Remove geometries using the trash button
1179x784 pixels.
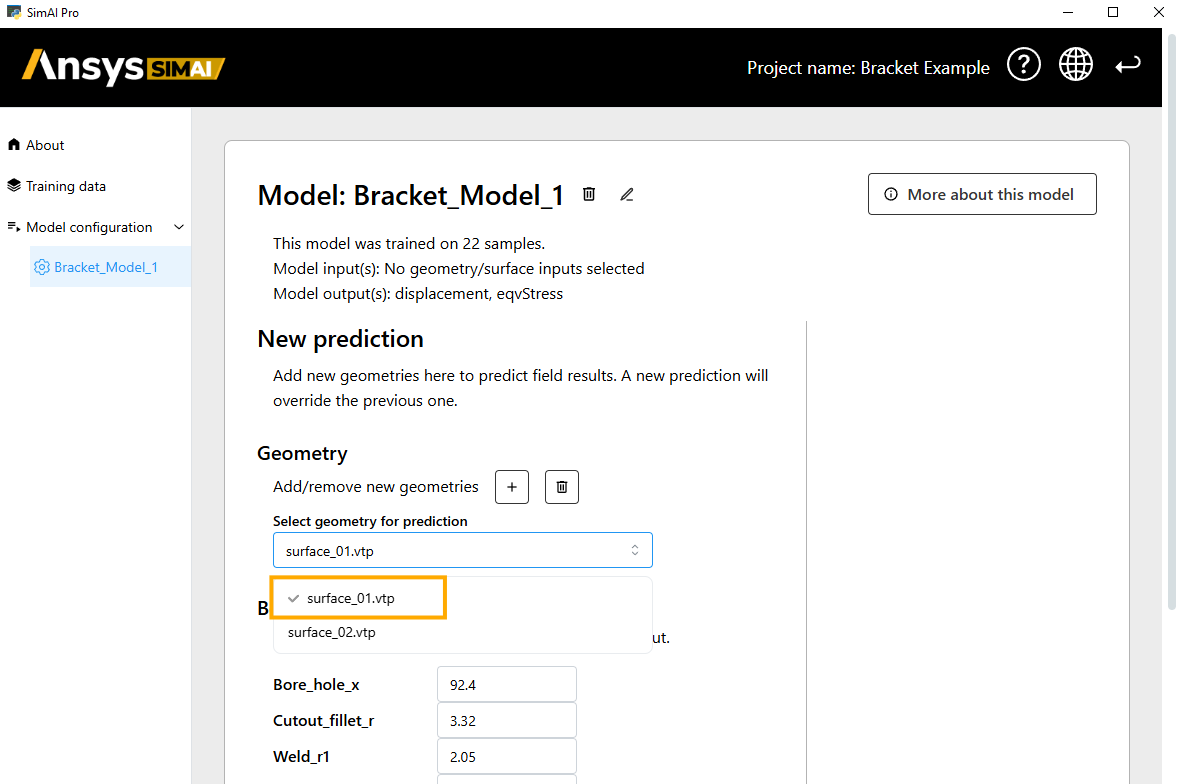click(562, 487)
